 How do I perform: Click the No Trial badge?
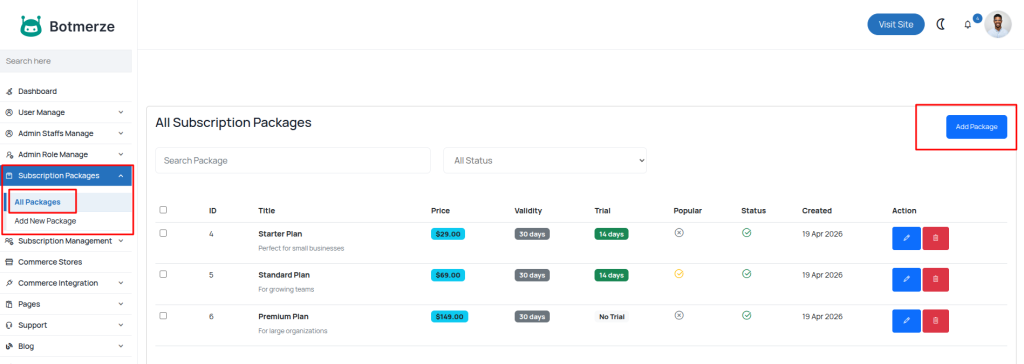click(x=612, y=316)
